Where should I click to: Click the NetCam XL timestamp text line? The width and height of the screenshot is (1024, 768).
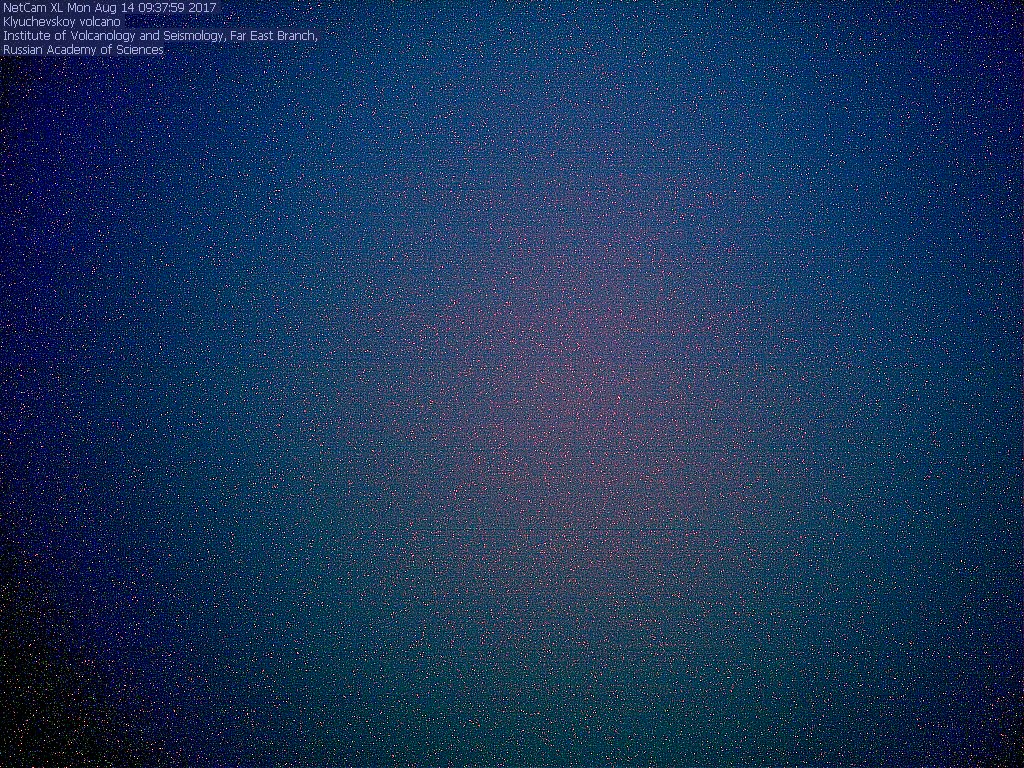(x=110, y=8)
